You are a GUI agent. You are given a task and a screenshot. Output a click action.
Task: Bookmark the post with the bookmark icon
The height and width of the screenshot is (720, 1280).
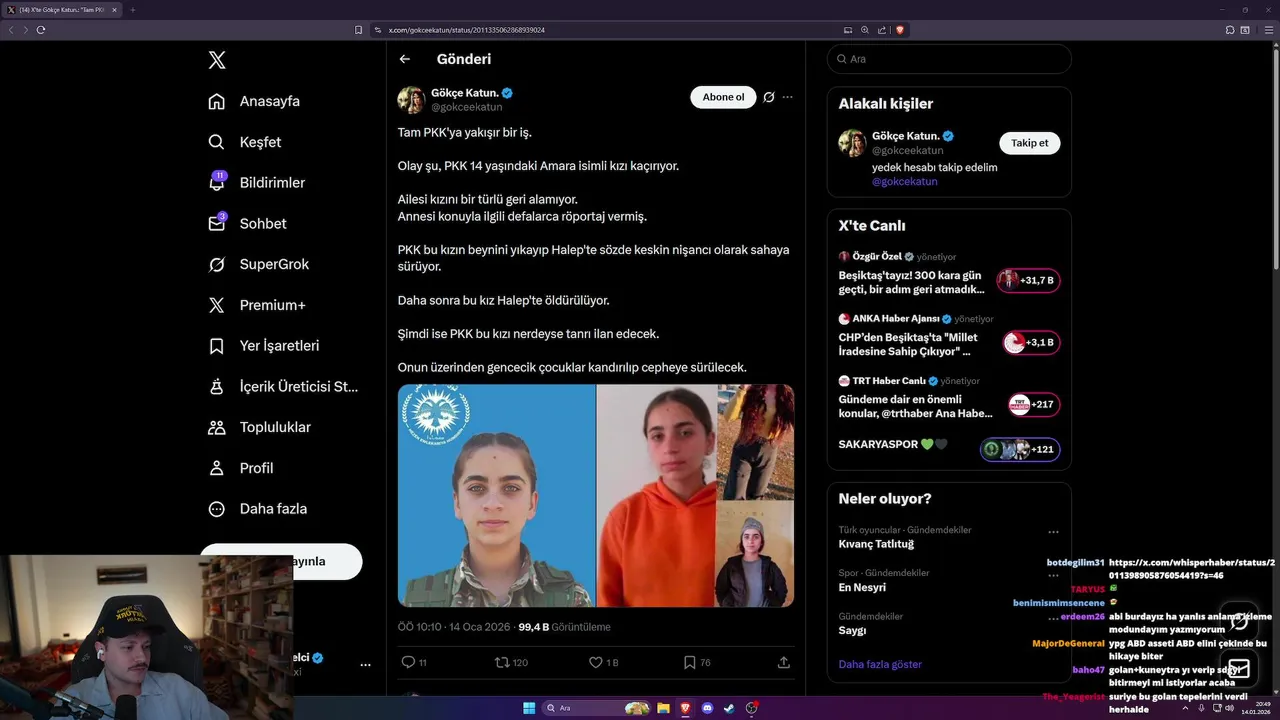coord(690,662)
